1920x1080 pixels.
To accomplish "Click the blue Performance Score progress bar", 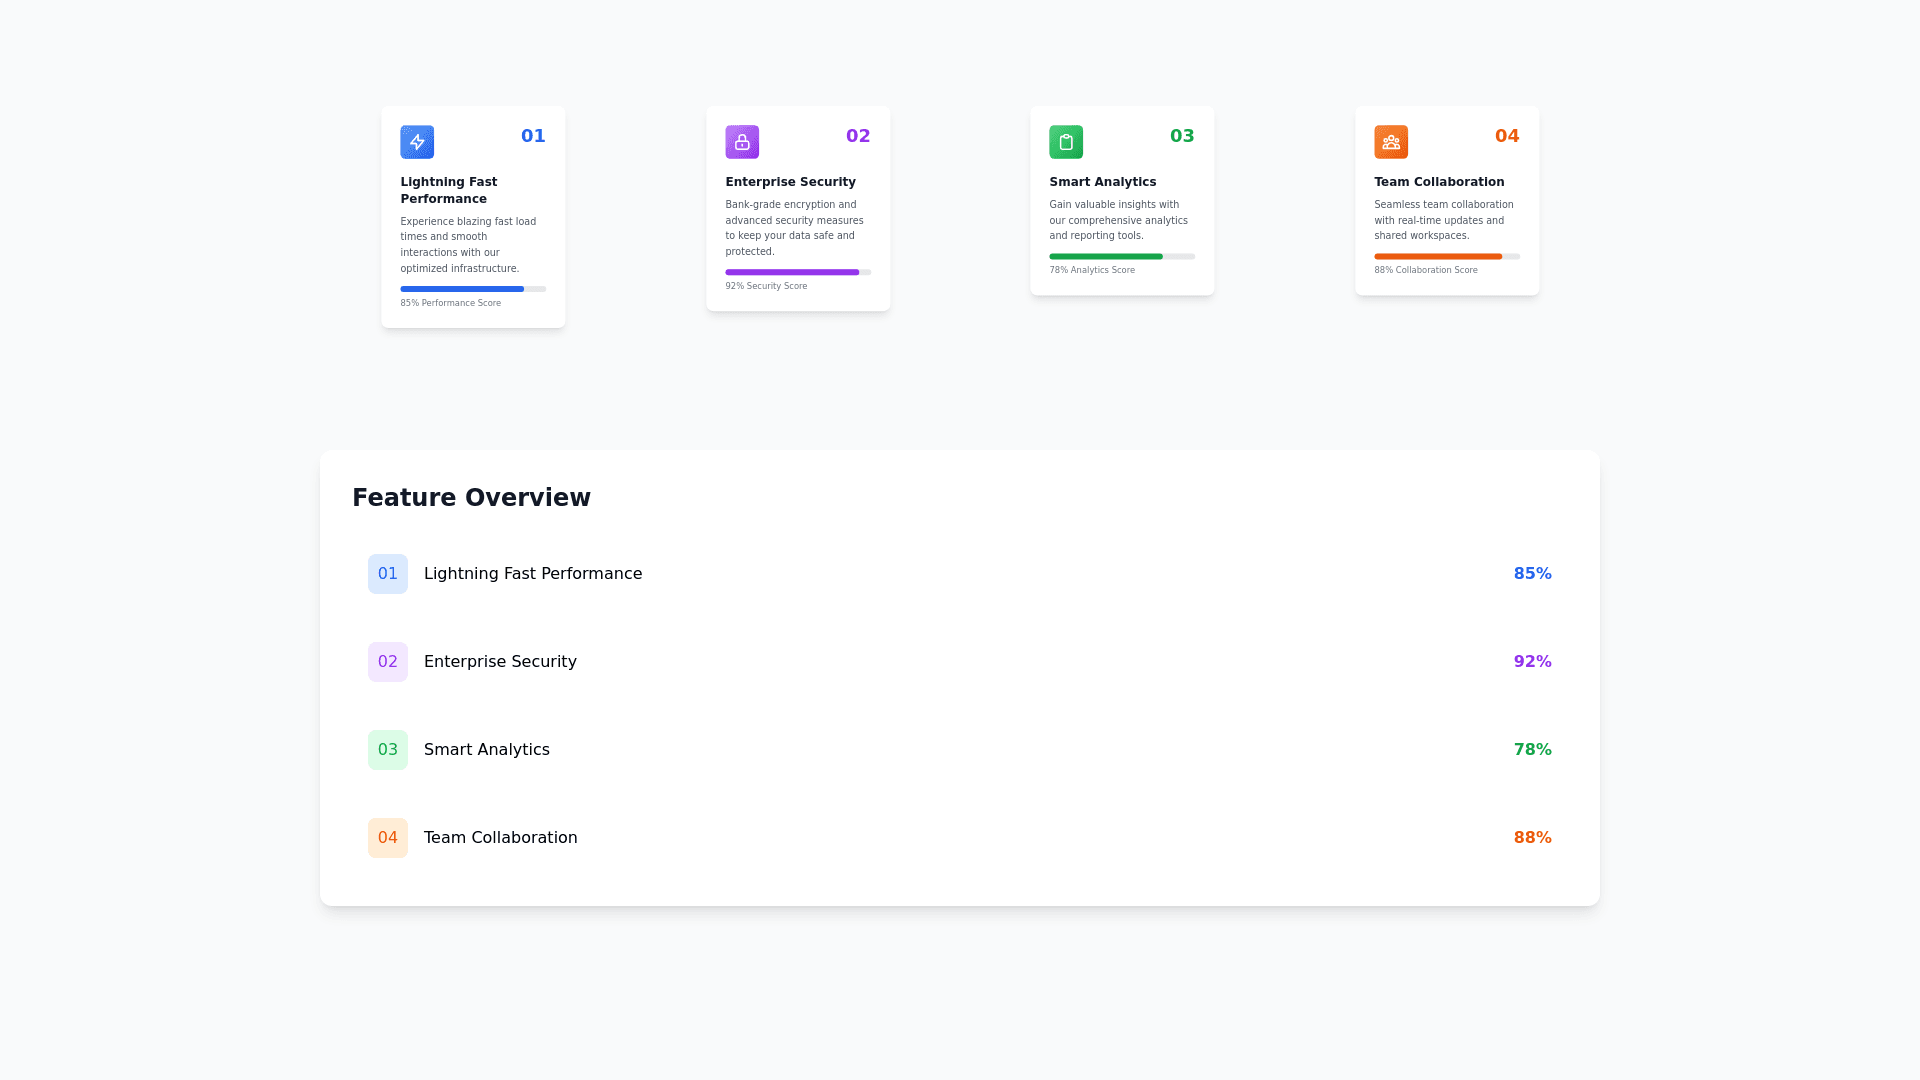I will pos(473,289).
